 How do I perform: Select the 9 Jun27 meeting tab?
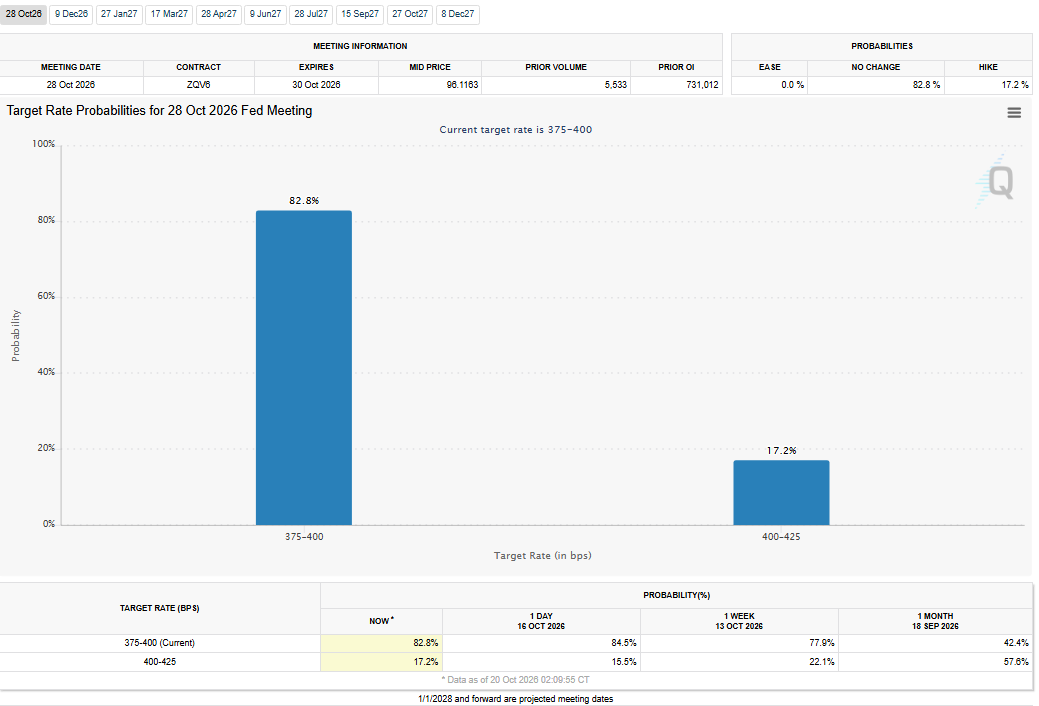[265, 14]
